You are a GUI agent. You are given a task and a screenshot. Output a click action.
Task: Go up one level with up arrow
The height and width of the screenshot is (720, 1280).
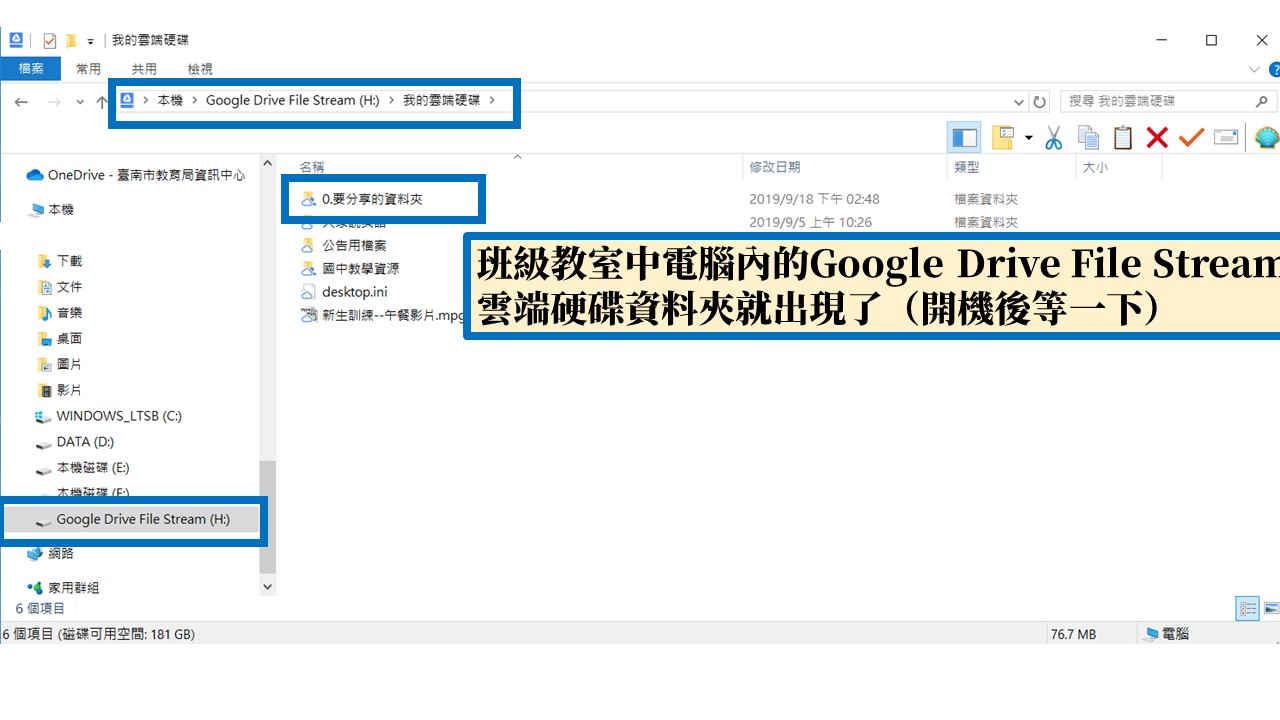point(102,101)
